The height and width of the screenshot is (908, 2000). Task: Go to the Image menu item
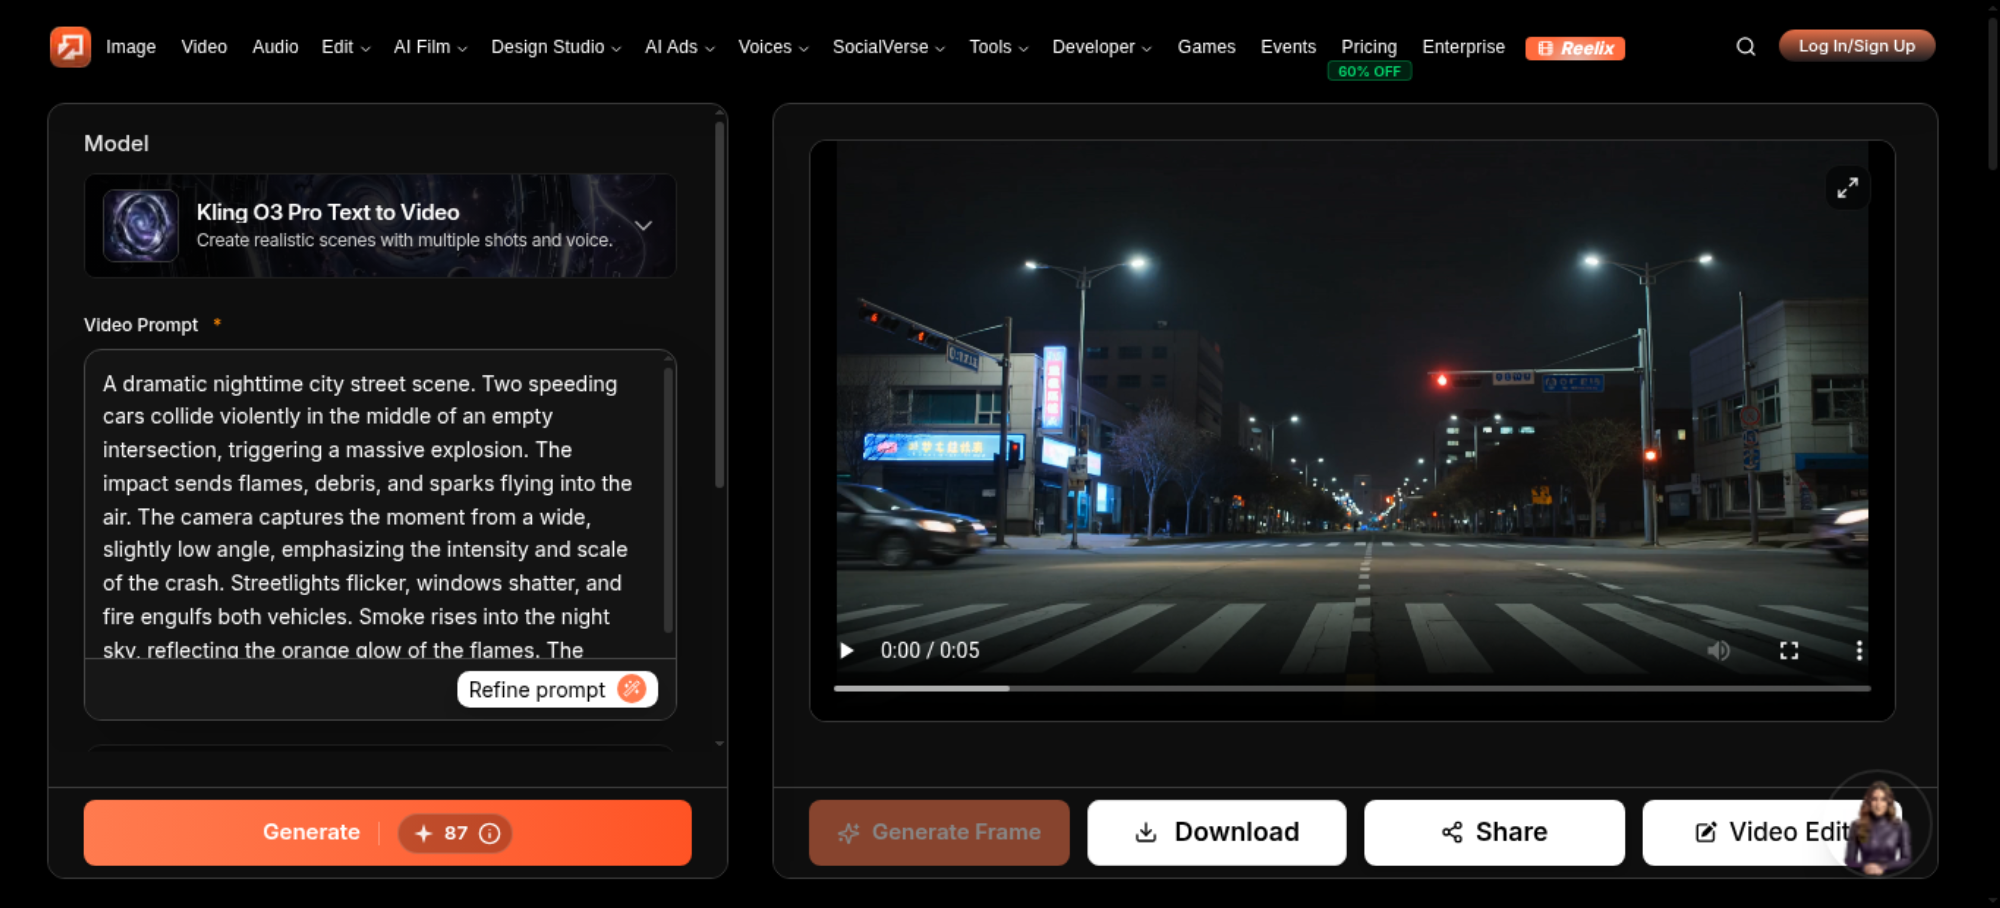[131, 47]
